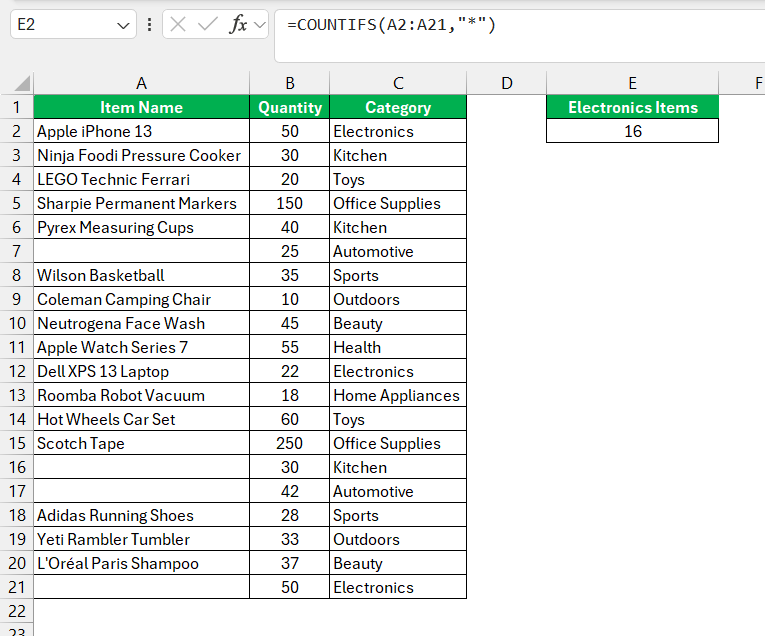Click the Category header cell

(398, 107)
